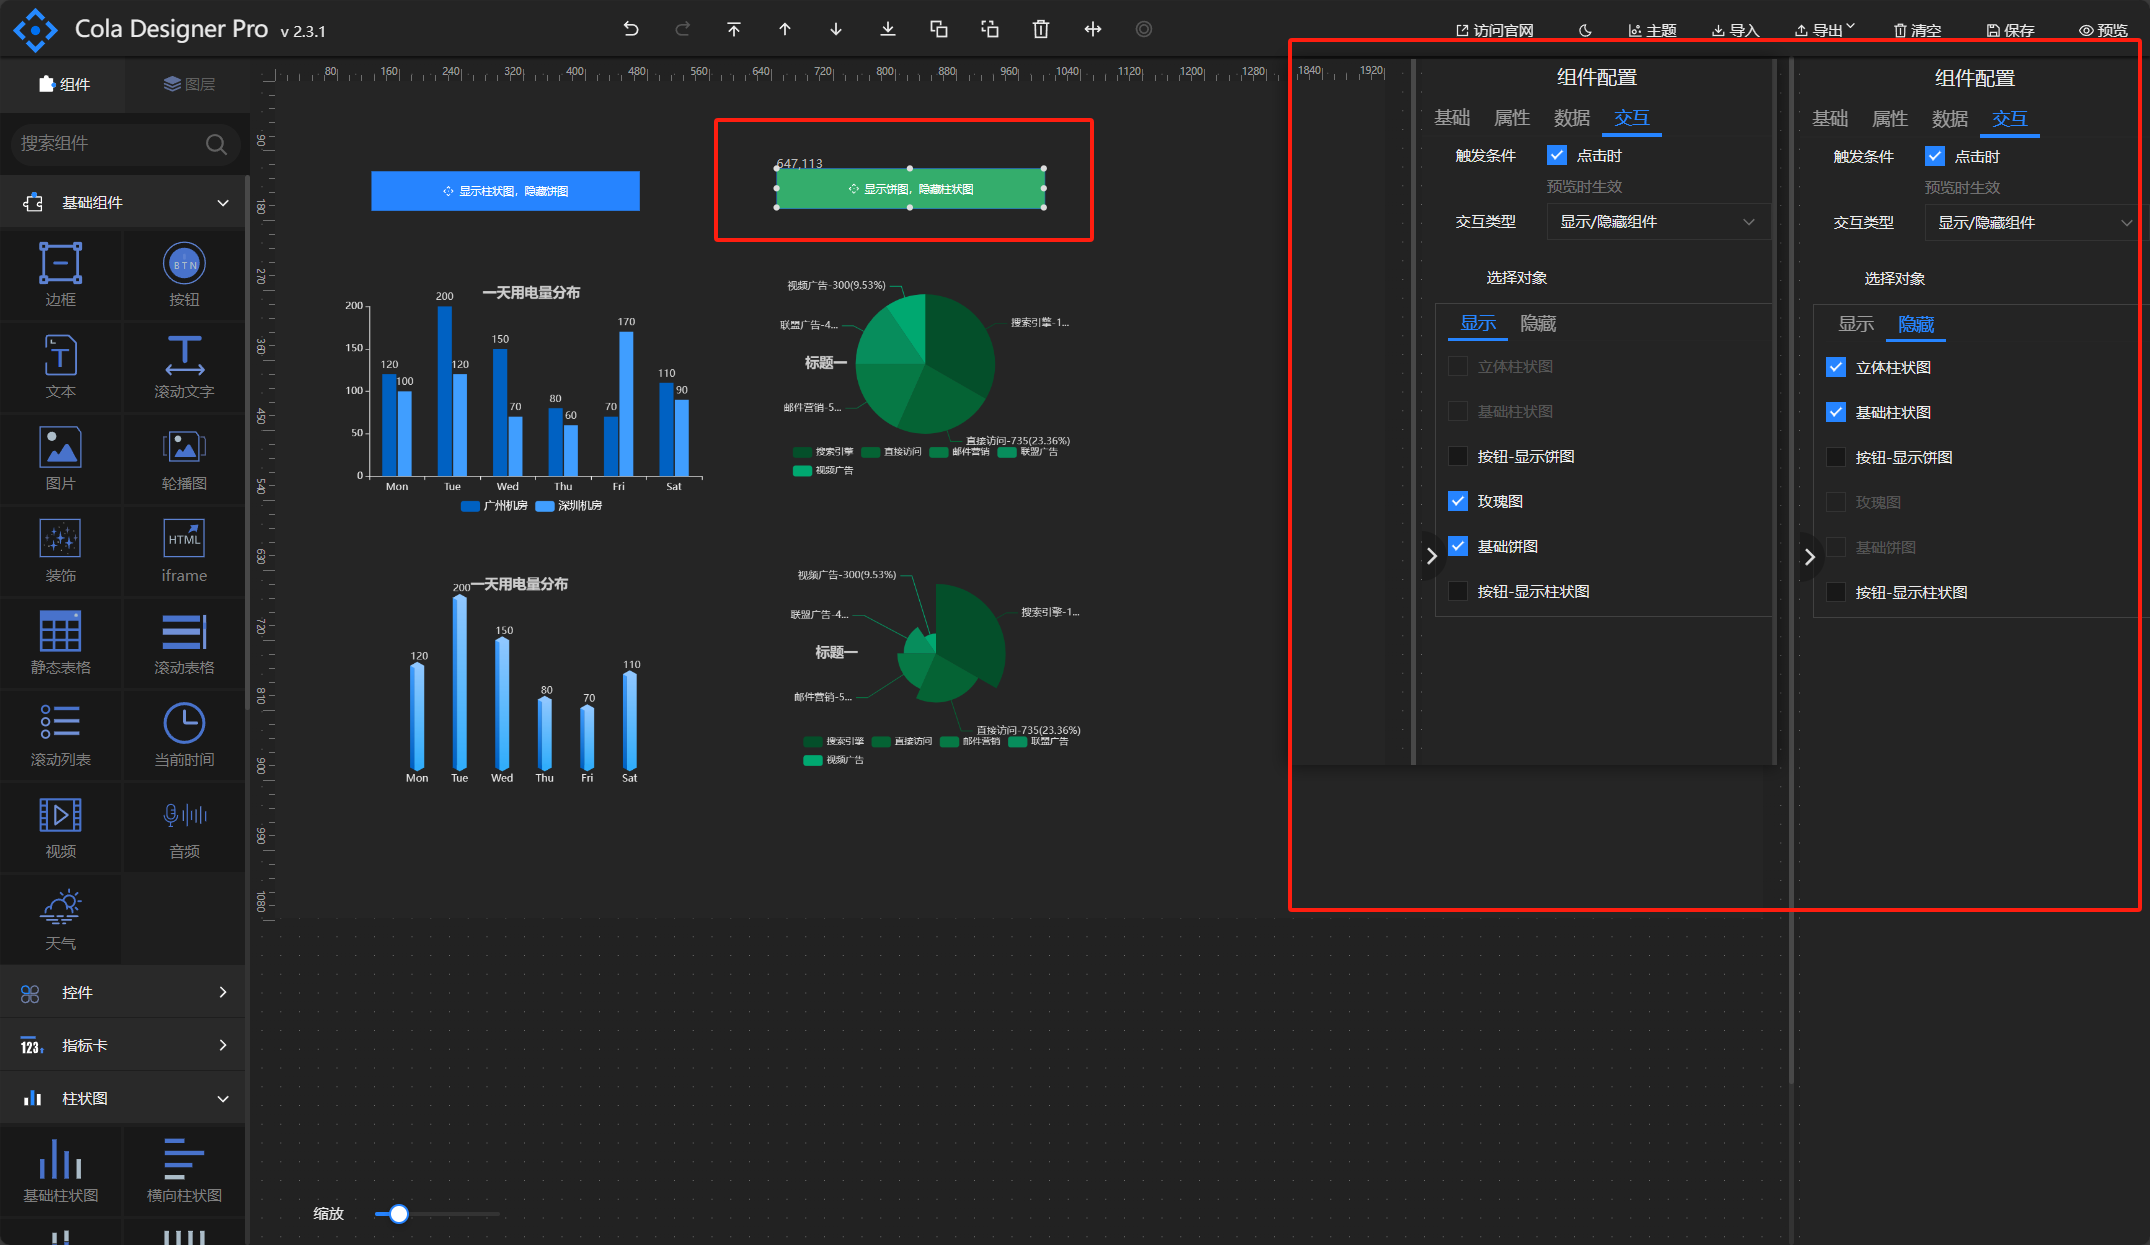The image size is (2150, 1245).
Task: Open the 交互类型 显示/隐藏组件 dropdown
Action: pos(1657,222)
